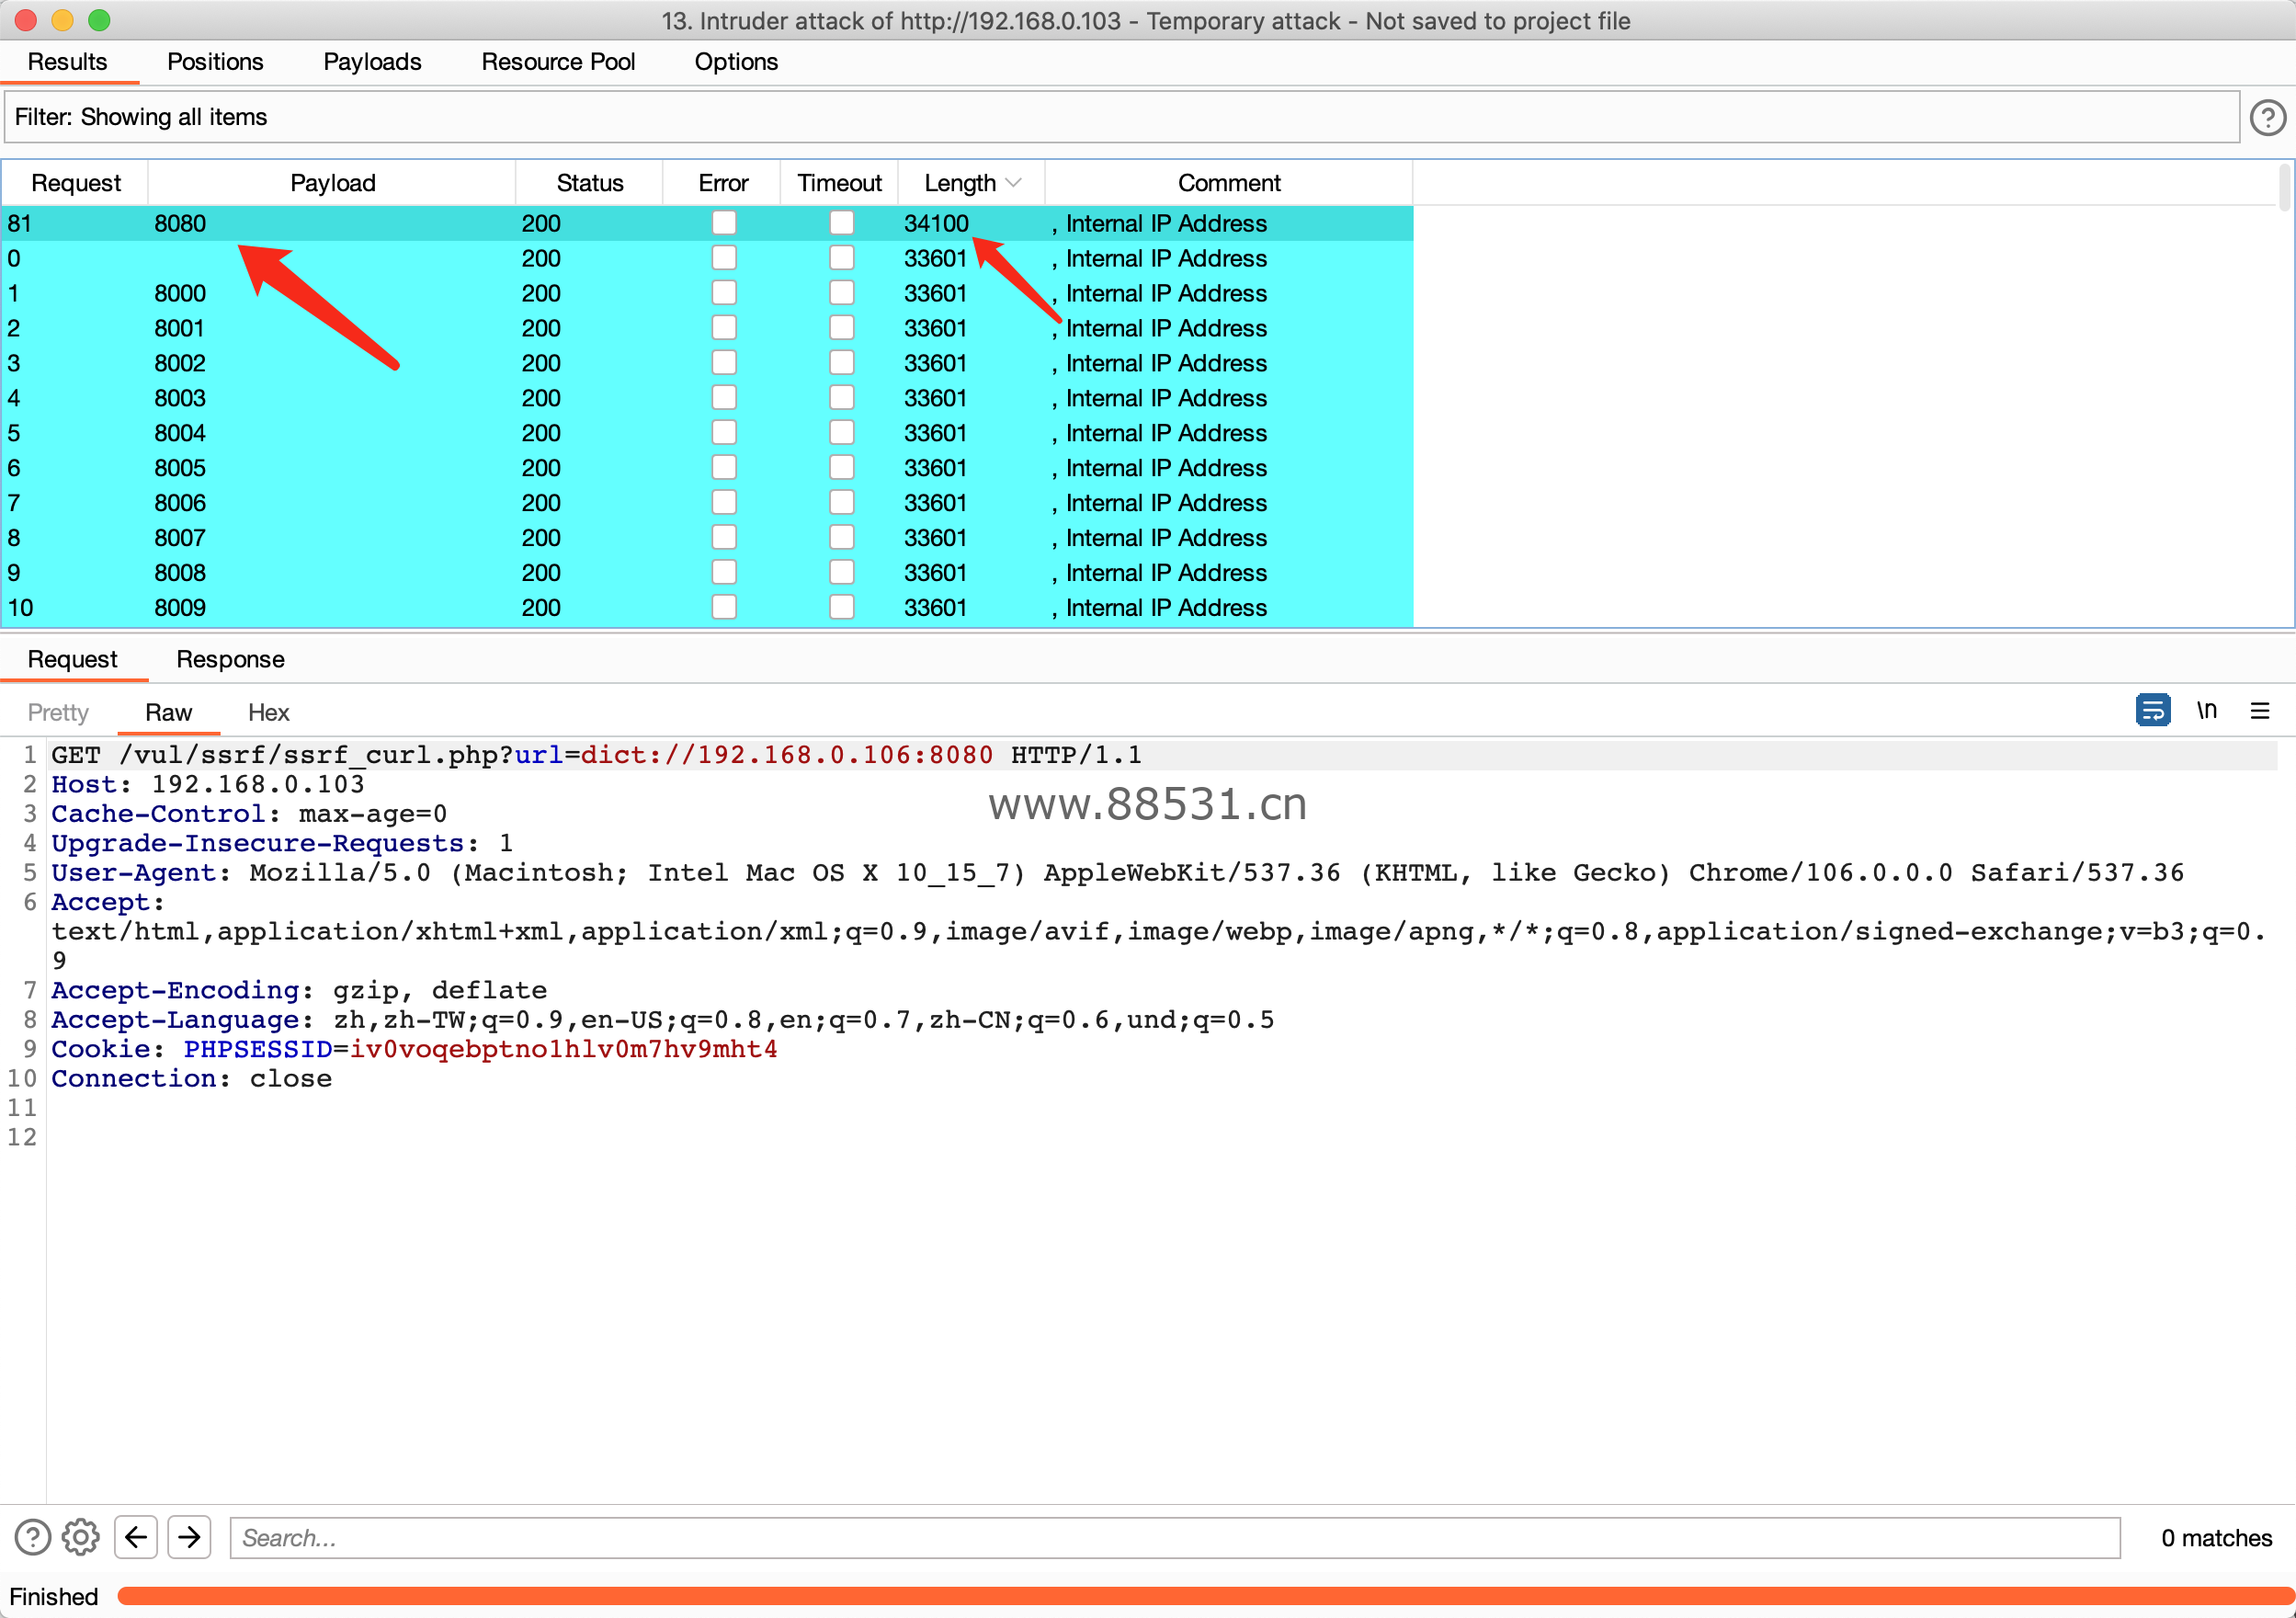Click the Accept-Language header line

point(663,1019)
